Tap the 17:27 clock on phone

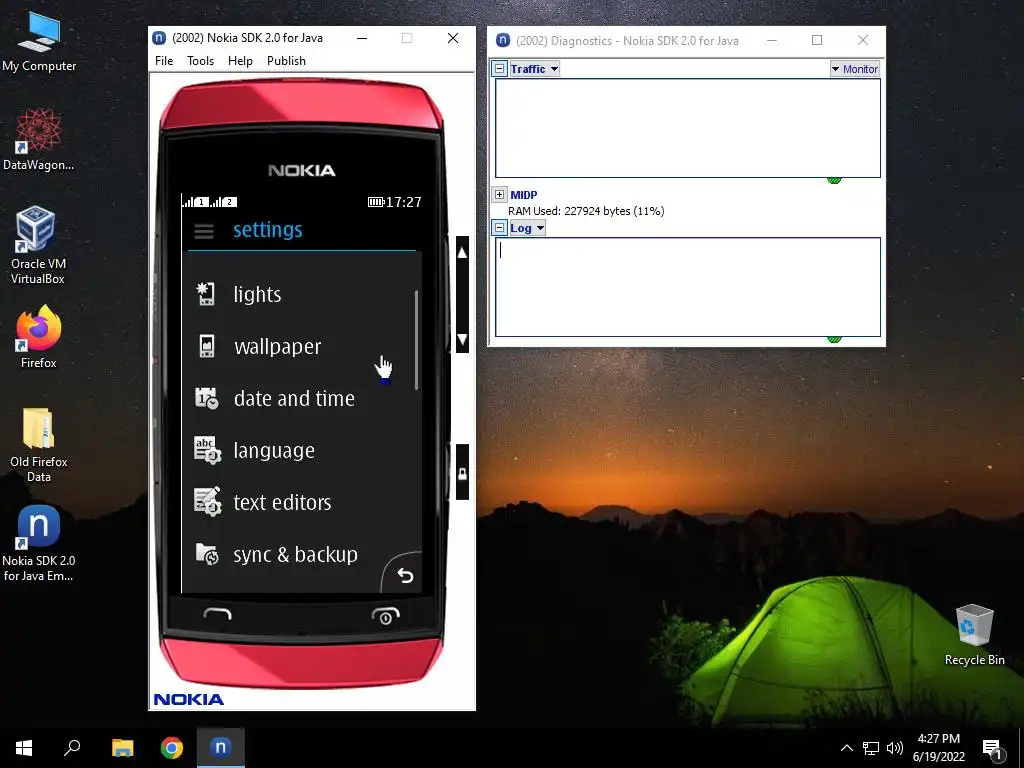404,202
